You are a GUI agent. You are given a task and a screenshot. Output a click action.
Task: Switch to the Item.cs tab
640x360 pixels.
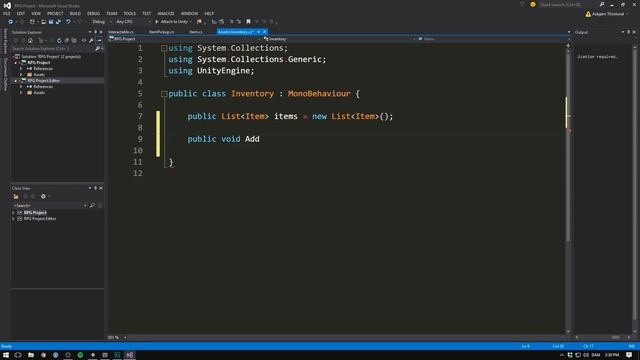click(196, 32)
